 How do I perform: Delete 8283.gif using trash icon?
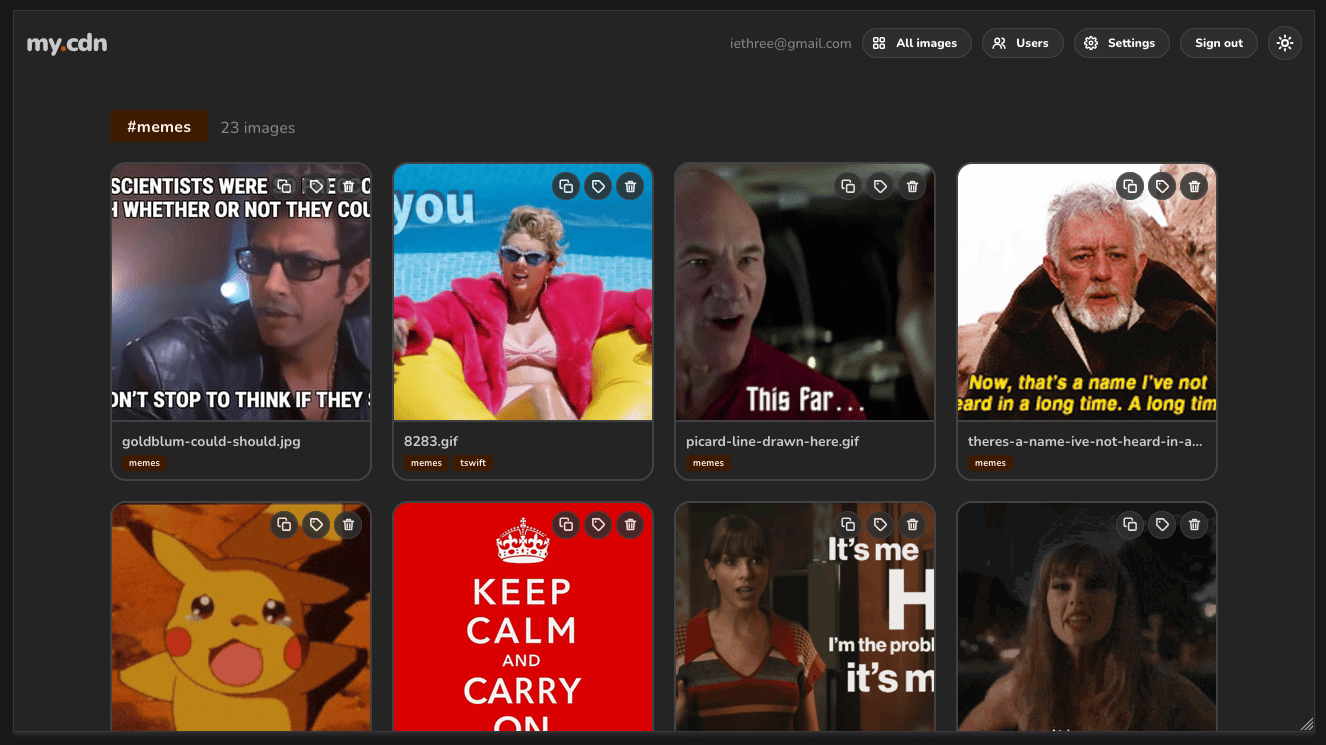click(630, 186)
